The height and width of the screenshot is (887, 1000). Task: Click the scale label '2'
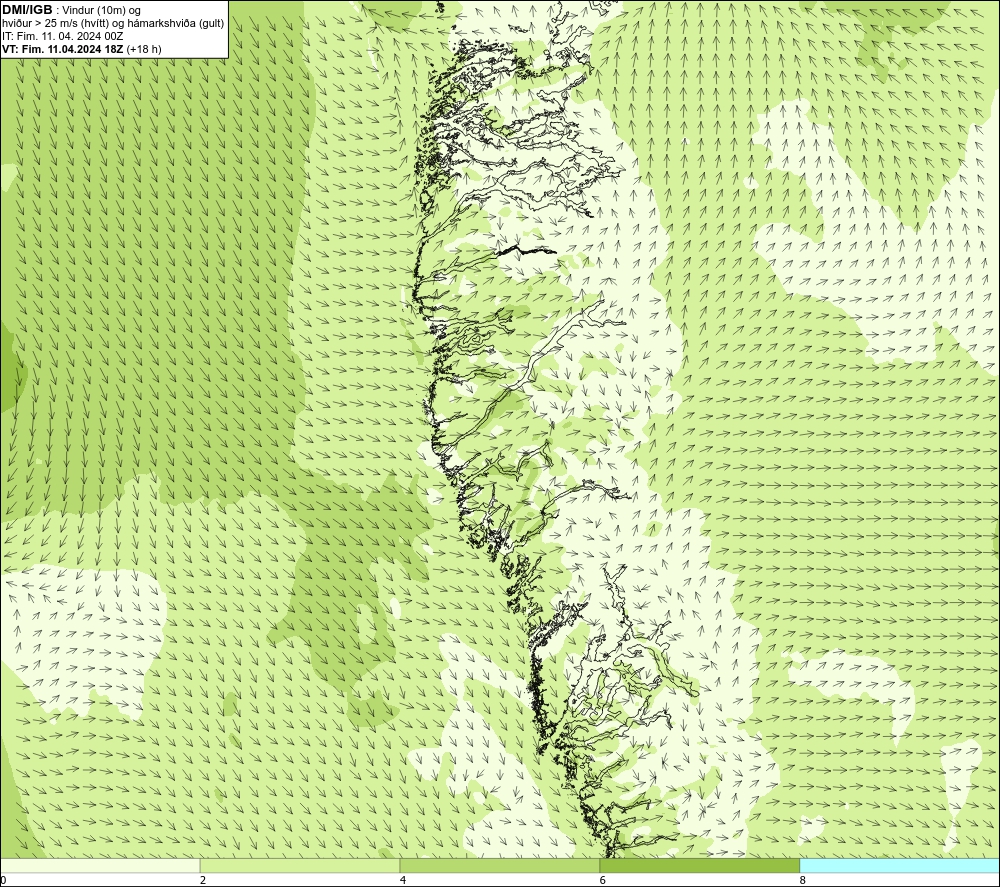[x=203, y=880]
